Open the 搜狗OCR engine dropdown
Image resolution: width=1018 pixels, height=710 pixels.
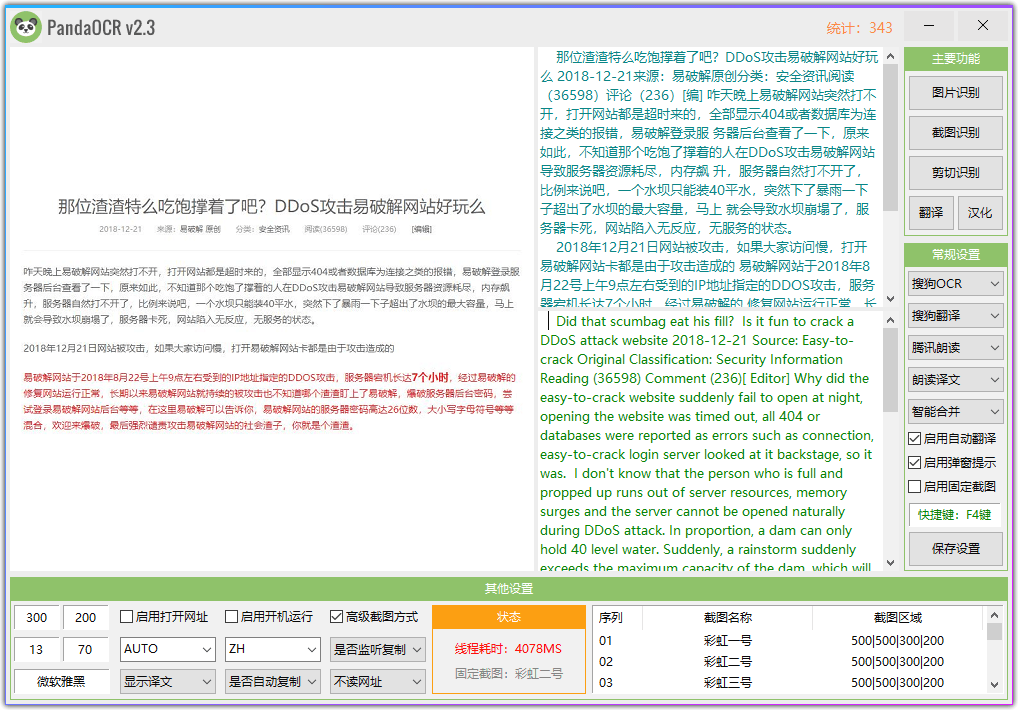[955, 284]
